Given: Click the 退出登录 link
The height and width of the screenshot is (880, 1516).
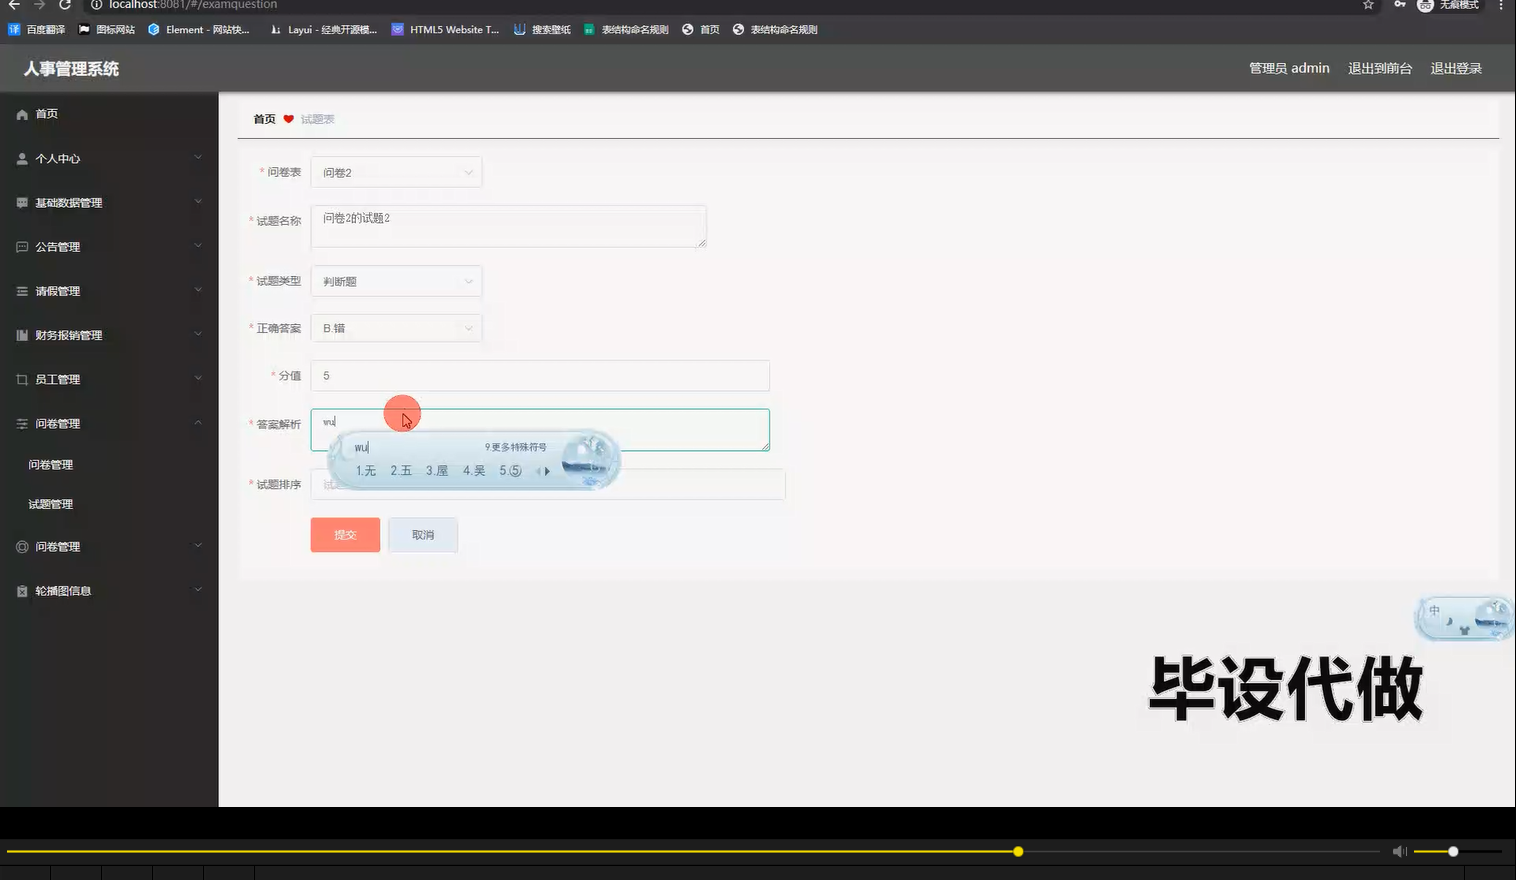Looking at the screenshot, I should [1455, 68].
